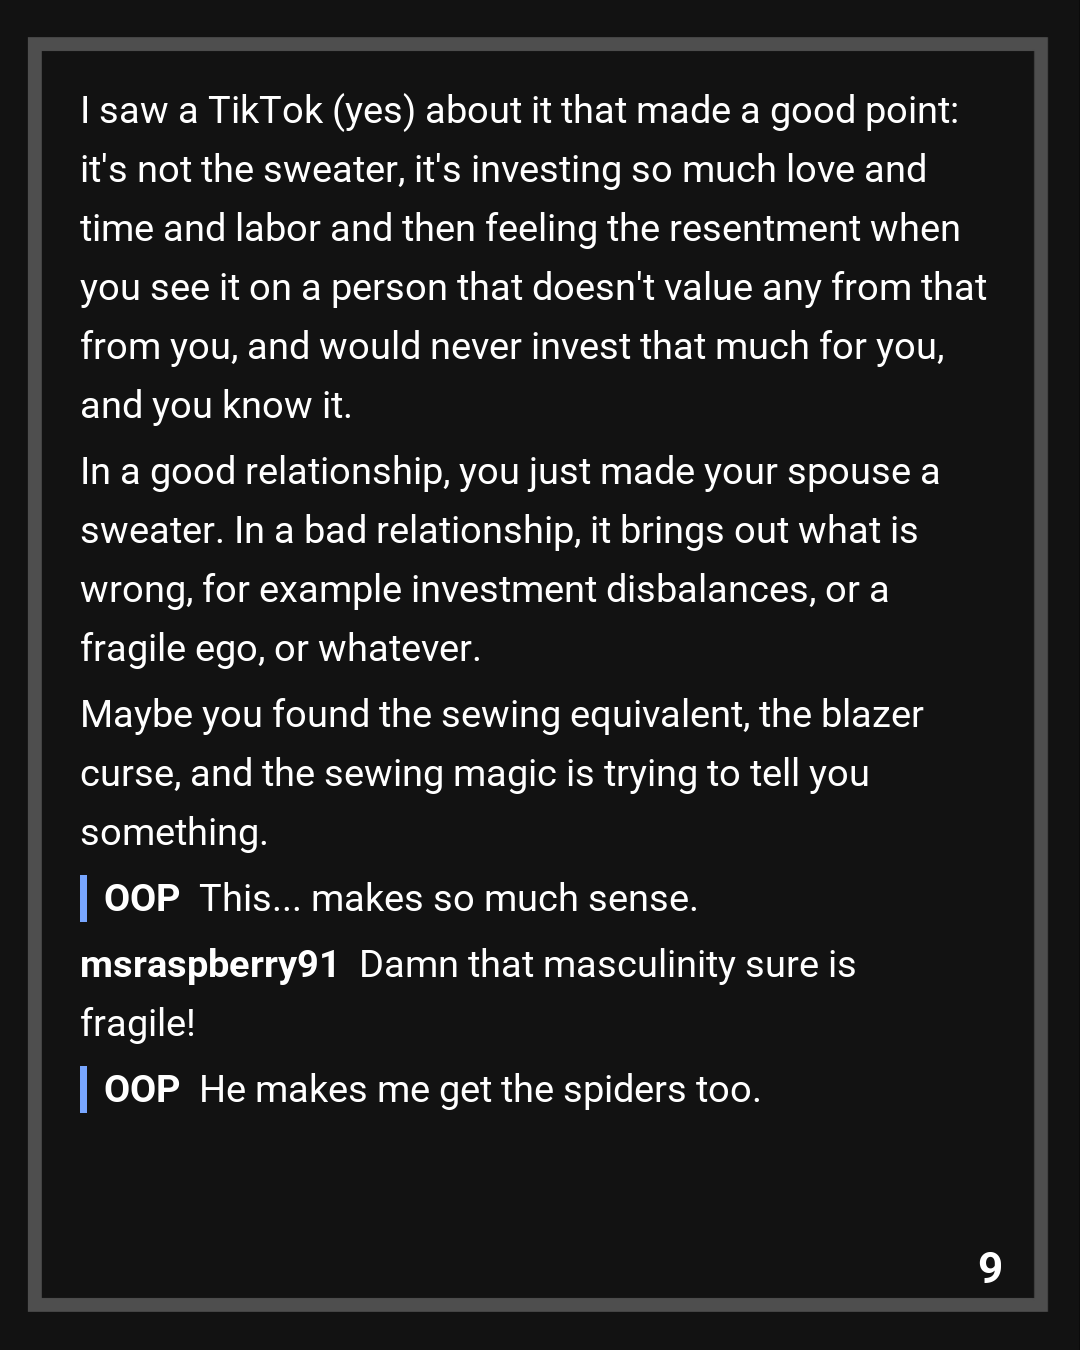Image resolution: width=1080 pixels, height=1350 pixels.
Task: Click the word "resentment"
Action: (765, 229)
